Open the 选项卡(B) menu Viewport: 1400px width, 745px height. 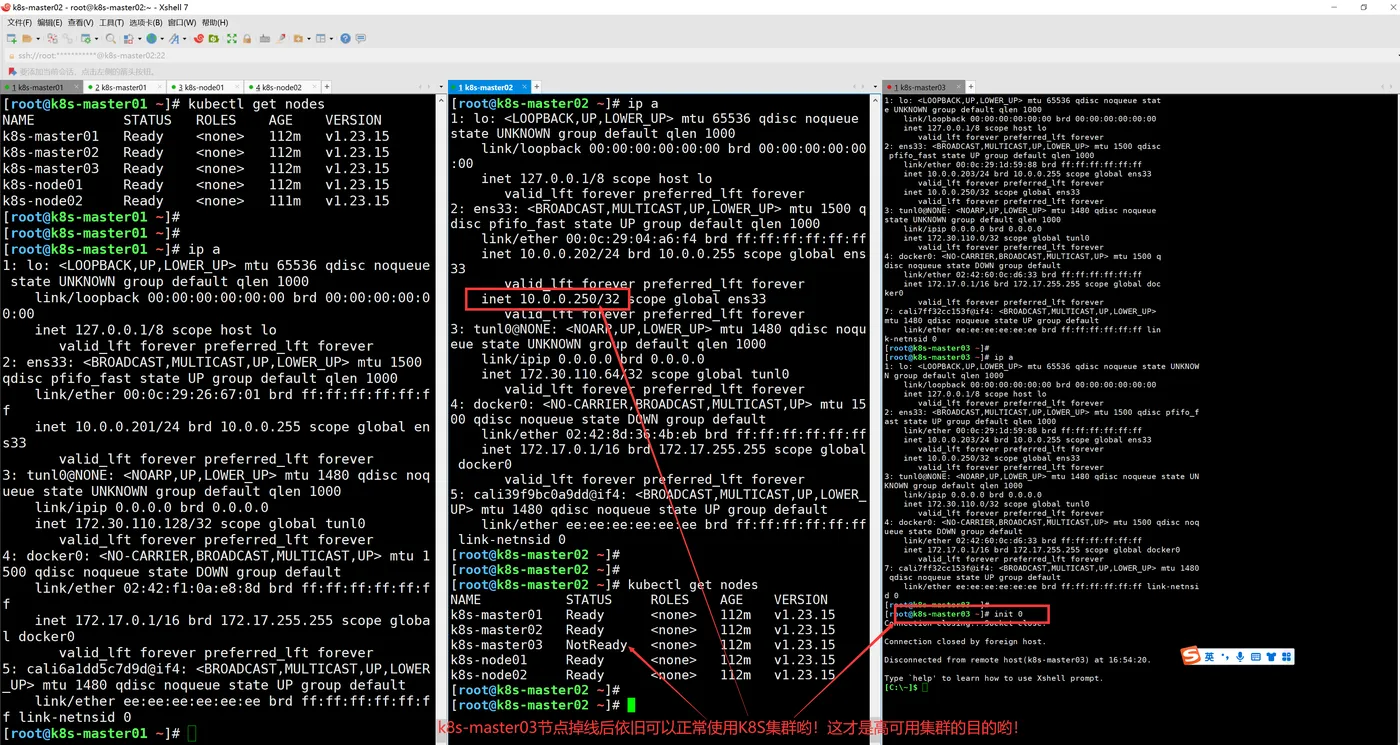(146, 22)
